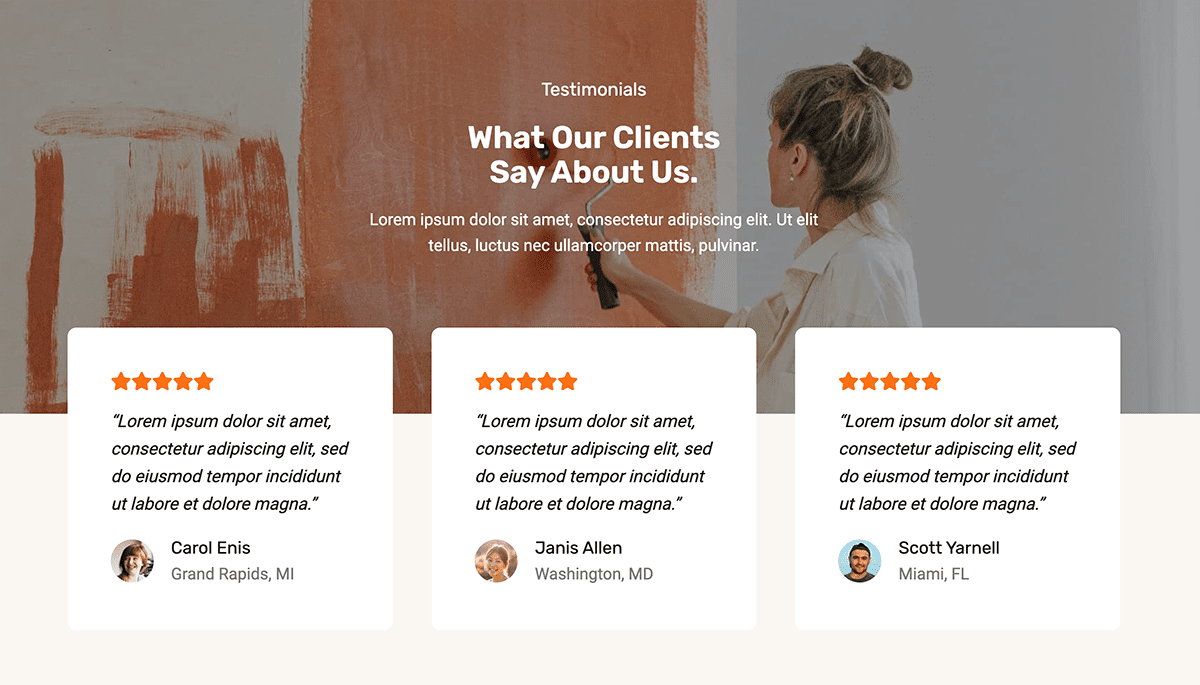1200x685 pixels.
Task: Click the third star in Janis Allen's card
Action: [526, 381]
